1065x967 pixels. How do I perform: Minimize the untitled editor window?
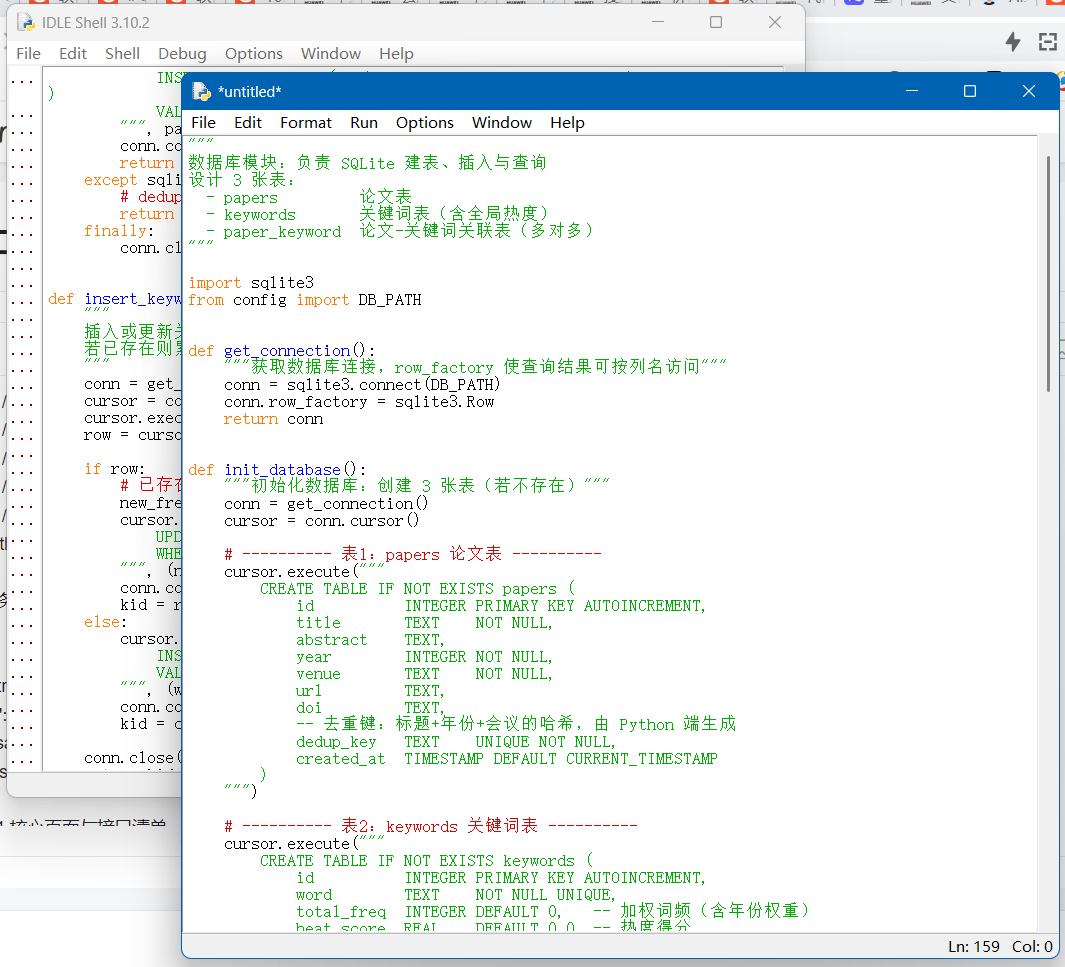(x=911, y=91)
